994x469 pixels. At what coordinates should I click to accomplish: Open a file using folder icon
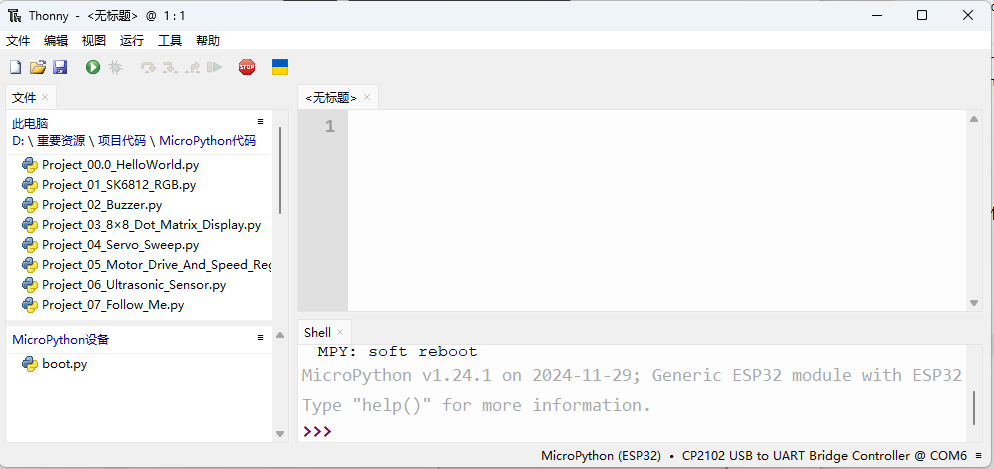(x=38, y=67)
